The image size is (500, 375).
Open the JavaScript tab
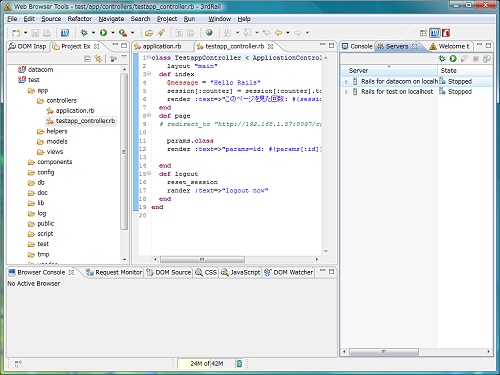coord(241,272)
